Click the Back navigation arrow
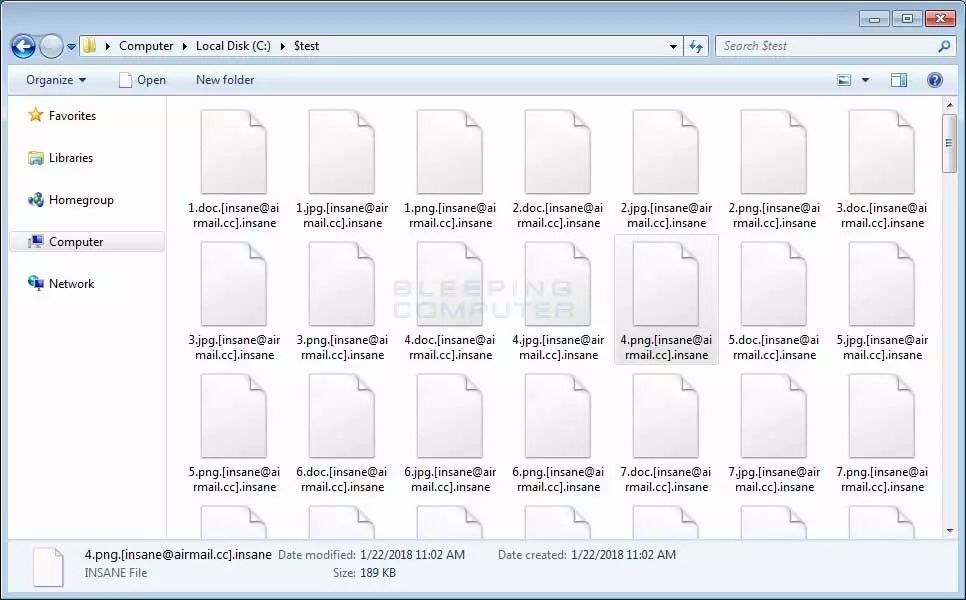The height and width of the screenshot is (600, 966). [23, 46]
